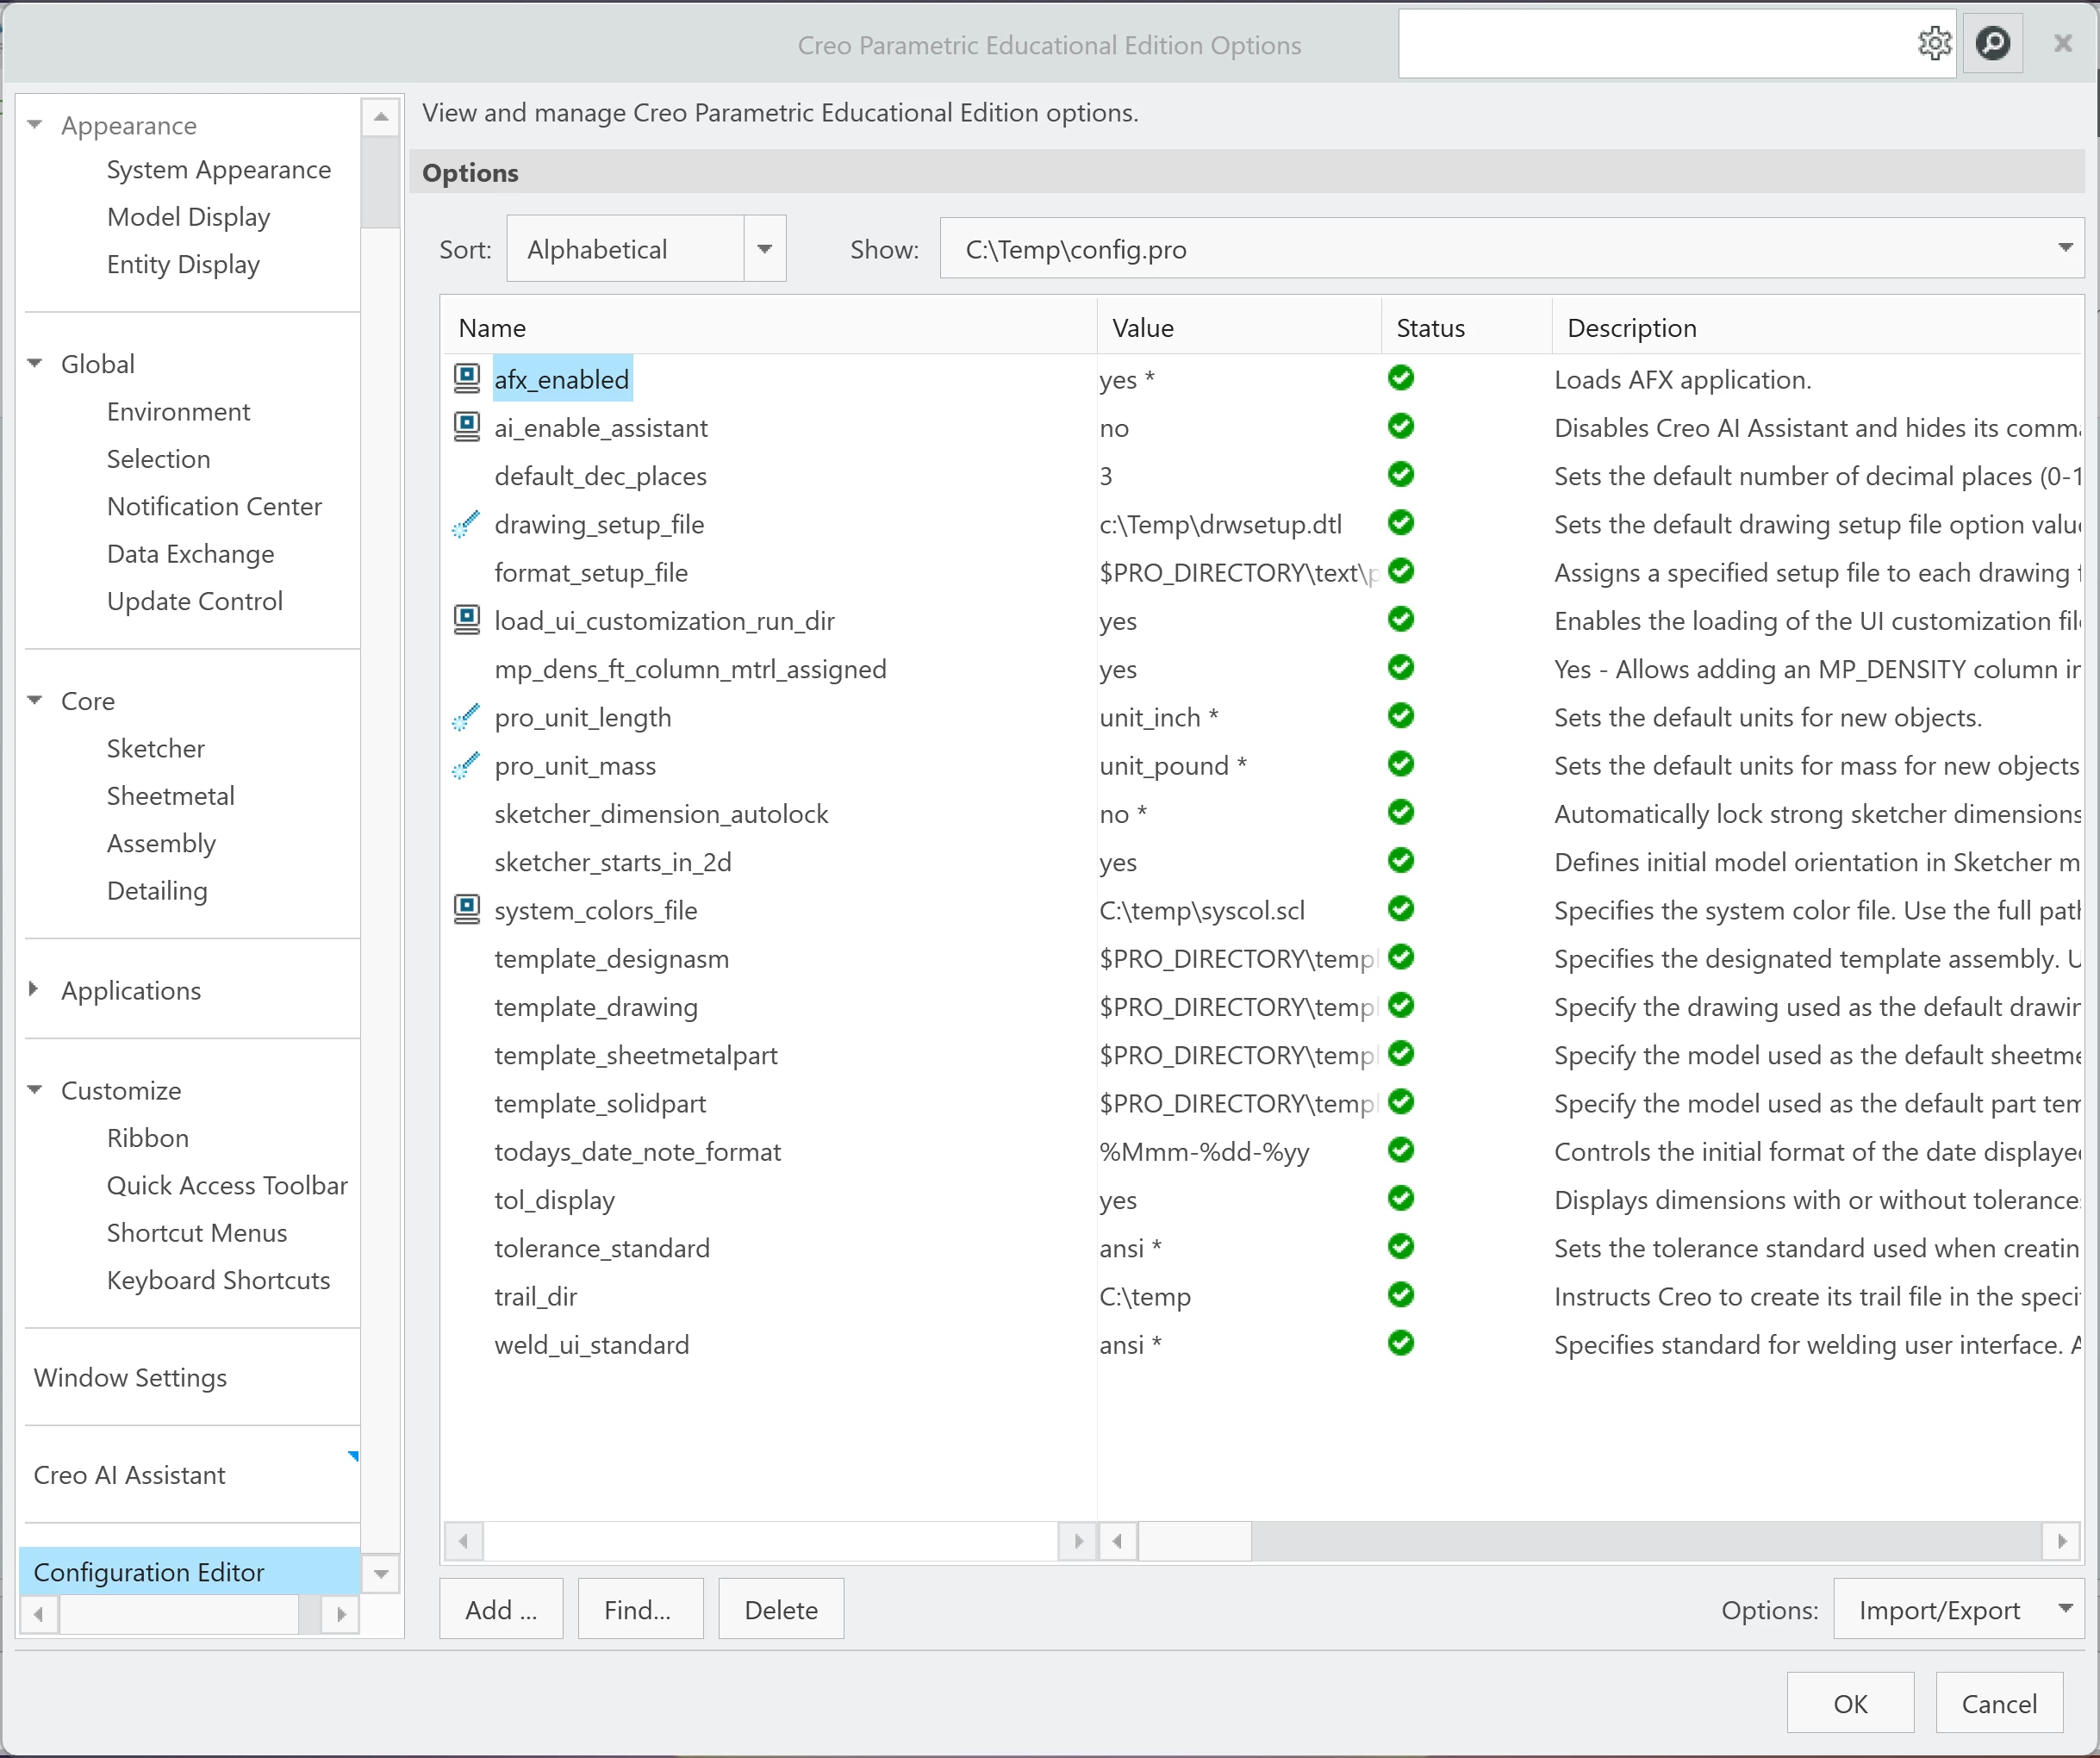Image resolution: width=2100 pixels, height=1758 pixels.
Task: Open the Show config.pro file dropdown
Action: click(x=2065, y=248)
